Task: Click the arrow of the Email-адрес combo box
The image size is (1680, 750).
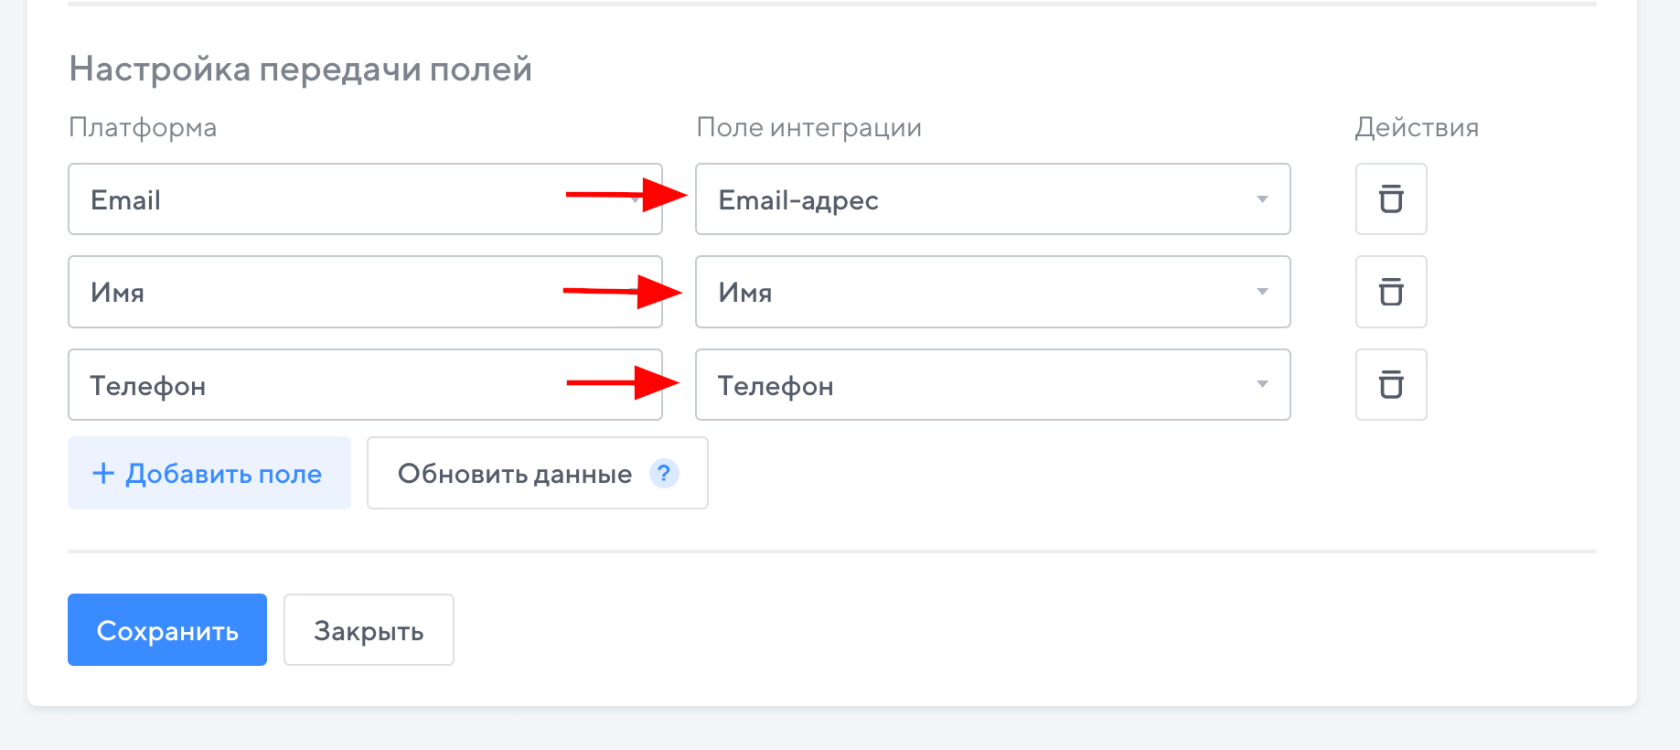Action: [1262, 200]
